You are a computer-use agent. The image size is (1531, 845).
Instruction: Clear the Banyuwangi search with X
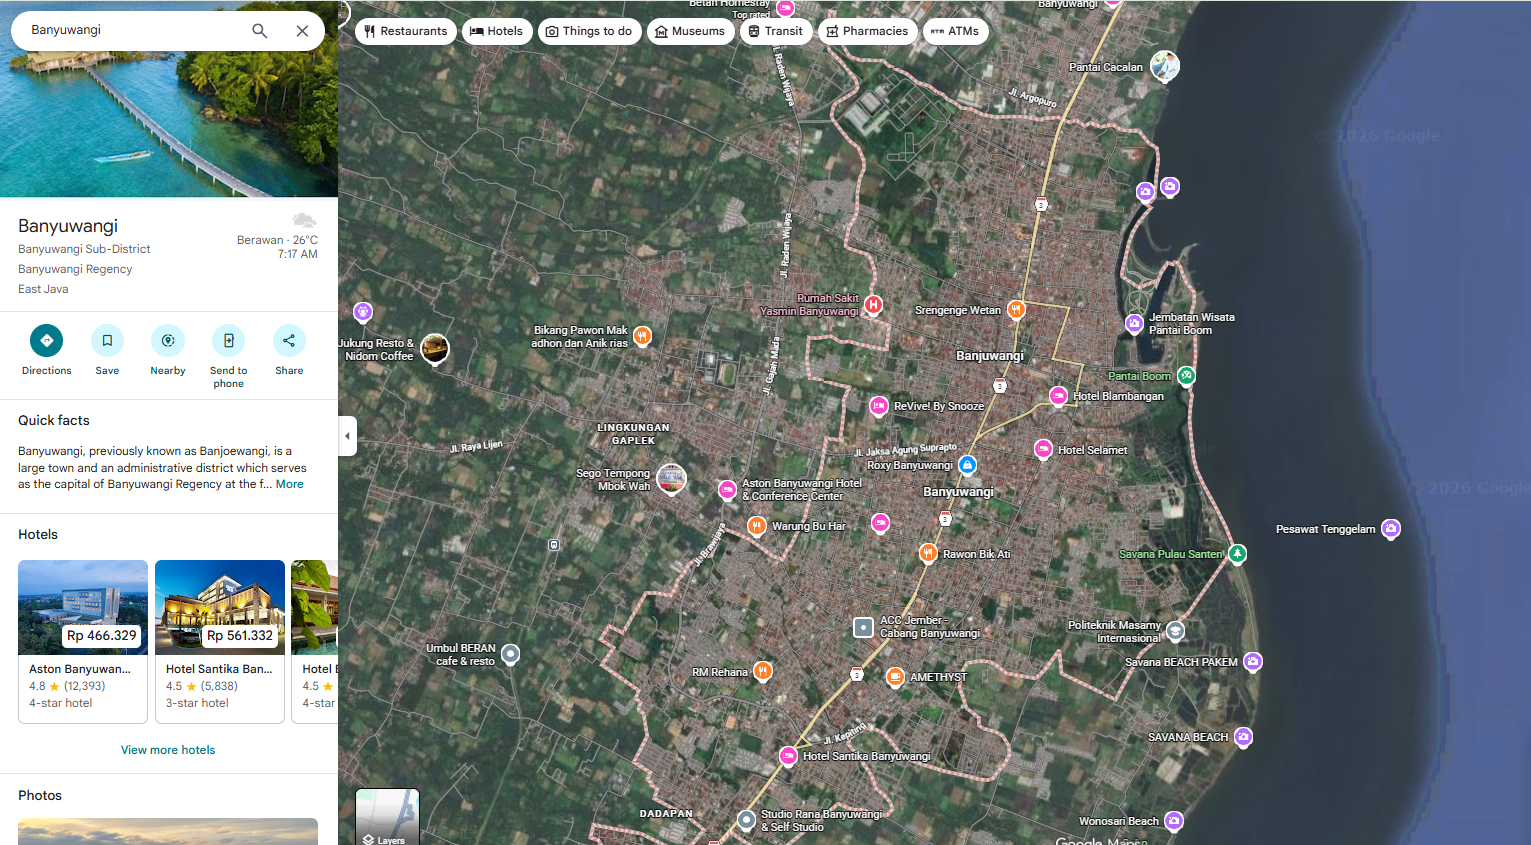coord(302,31)
